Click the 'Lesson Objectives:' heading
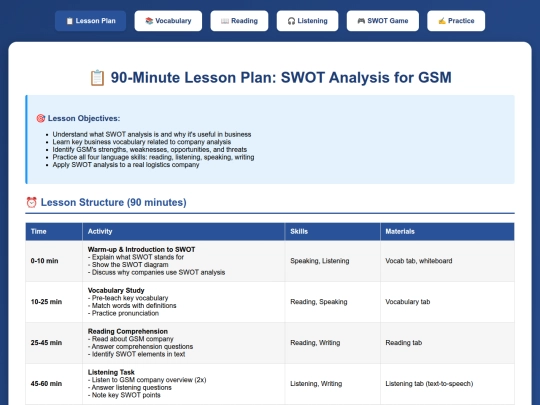The image size is (540, 405). point(84,118)
